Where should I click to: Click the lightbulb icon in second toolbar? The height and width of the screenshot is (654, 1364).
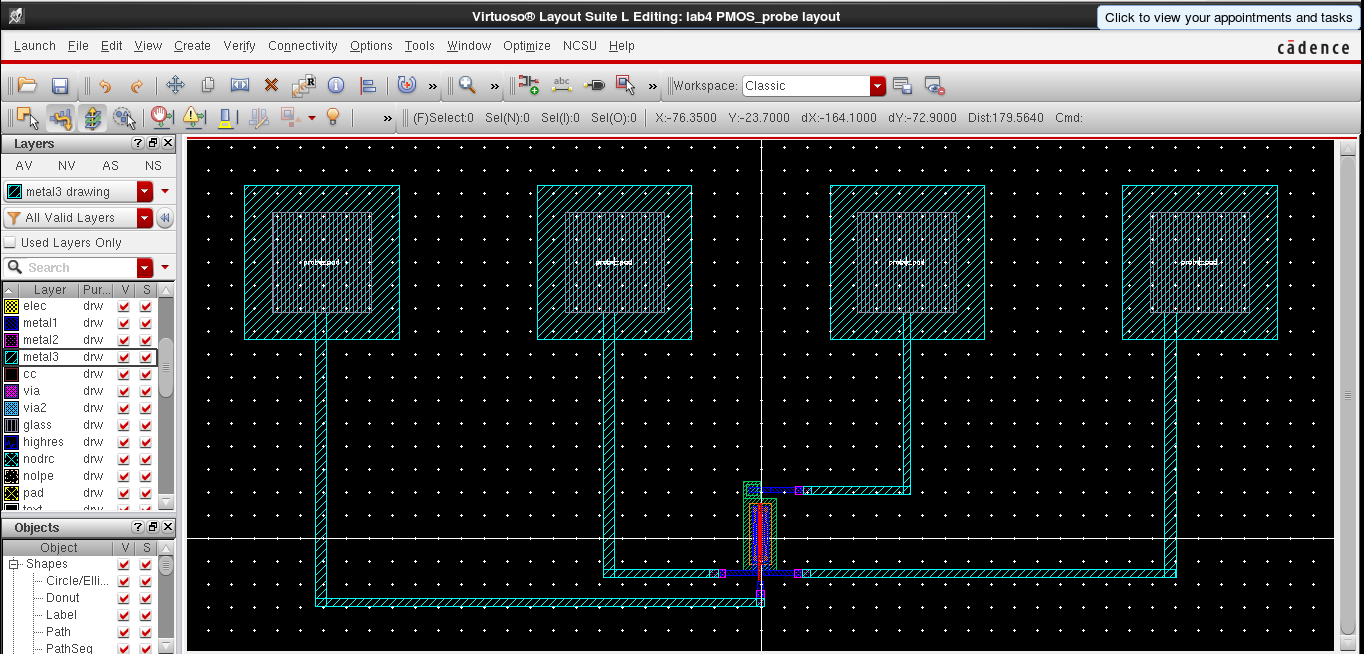coord(334,118)
